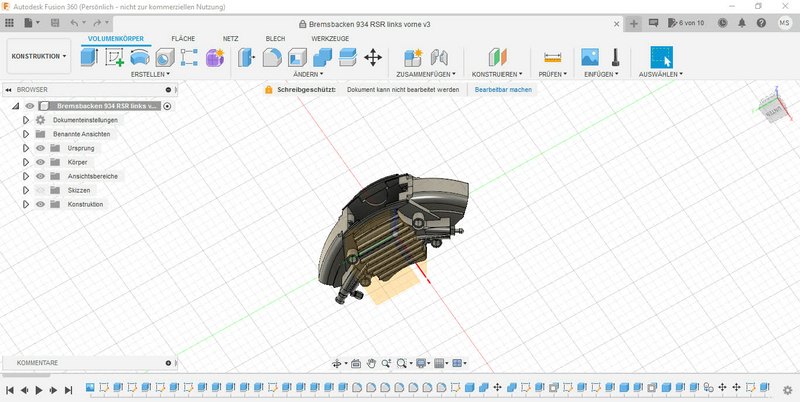Expand the Skizzen tree node
Viewport: 800px width, 402px height.
26,190
